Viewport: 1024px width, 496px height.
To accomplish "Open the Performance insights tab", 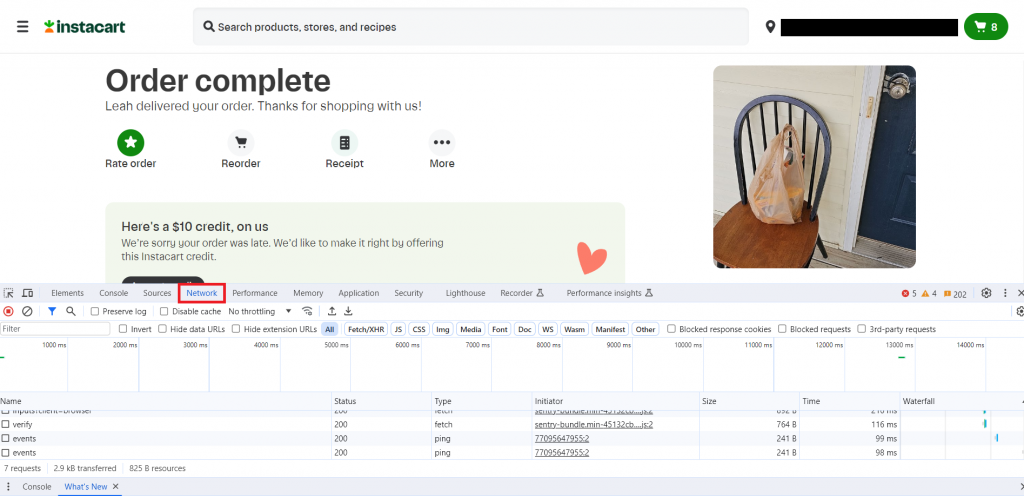I will 609,293.
